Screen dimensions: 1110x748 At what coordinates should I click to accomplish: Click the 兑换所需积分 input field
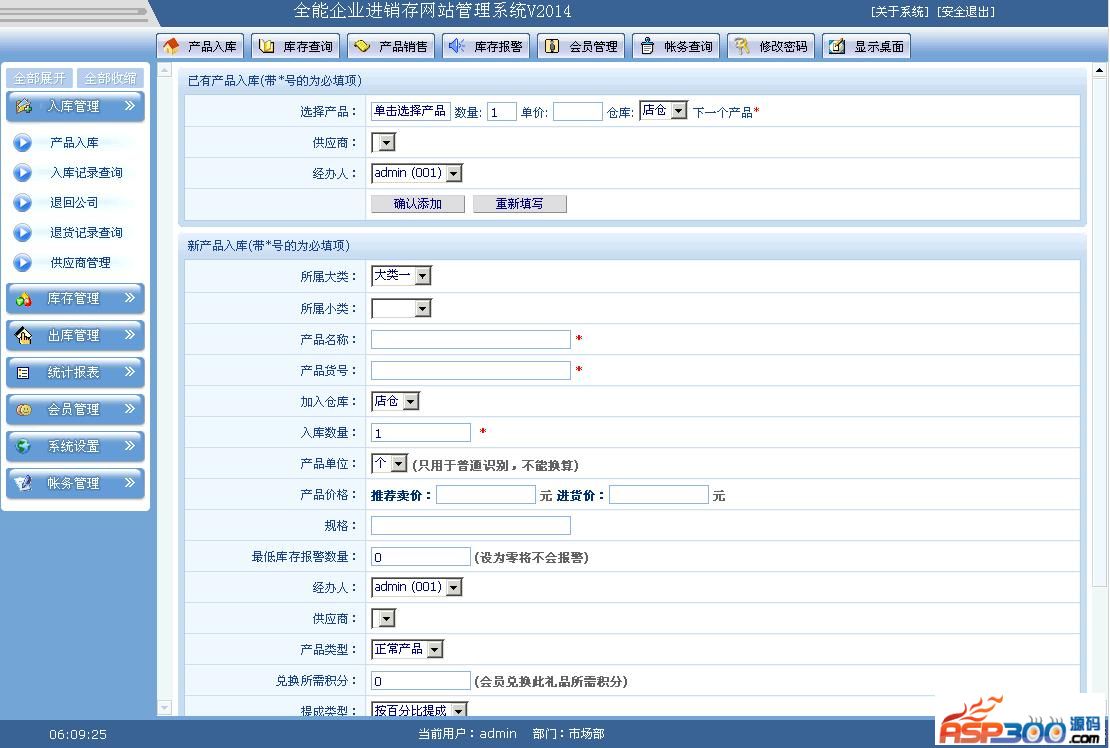pyautogui.click(x=420, y=681)
